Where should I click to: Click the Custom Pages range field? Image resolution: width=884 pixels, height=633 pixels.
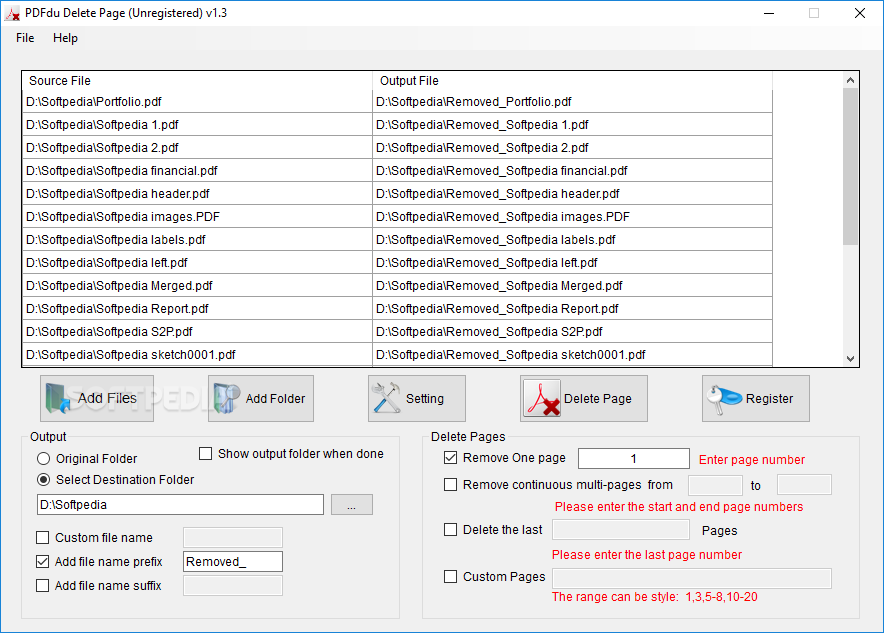(x=692, y=578)
